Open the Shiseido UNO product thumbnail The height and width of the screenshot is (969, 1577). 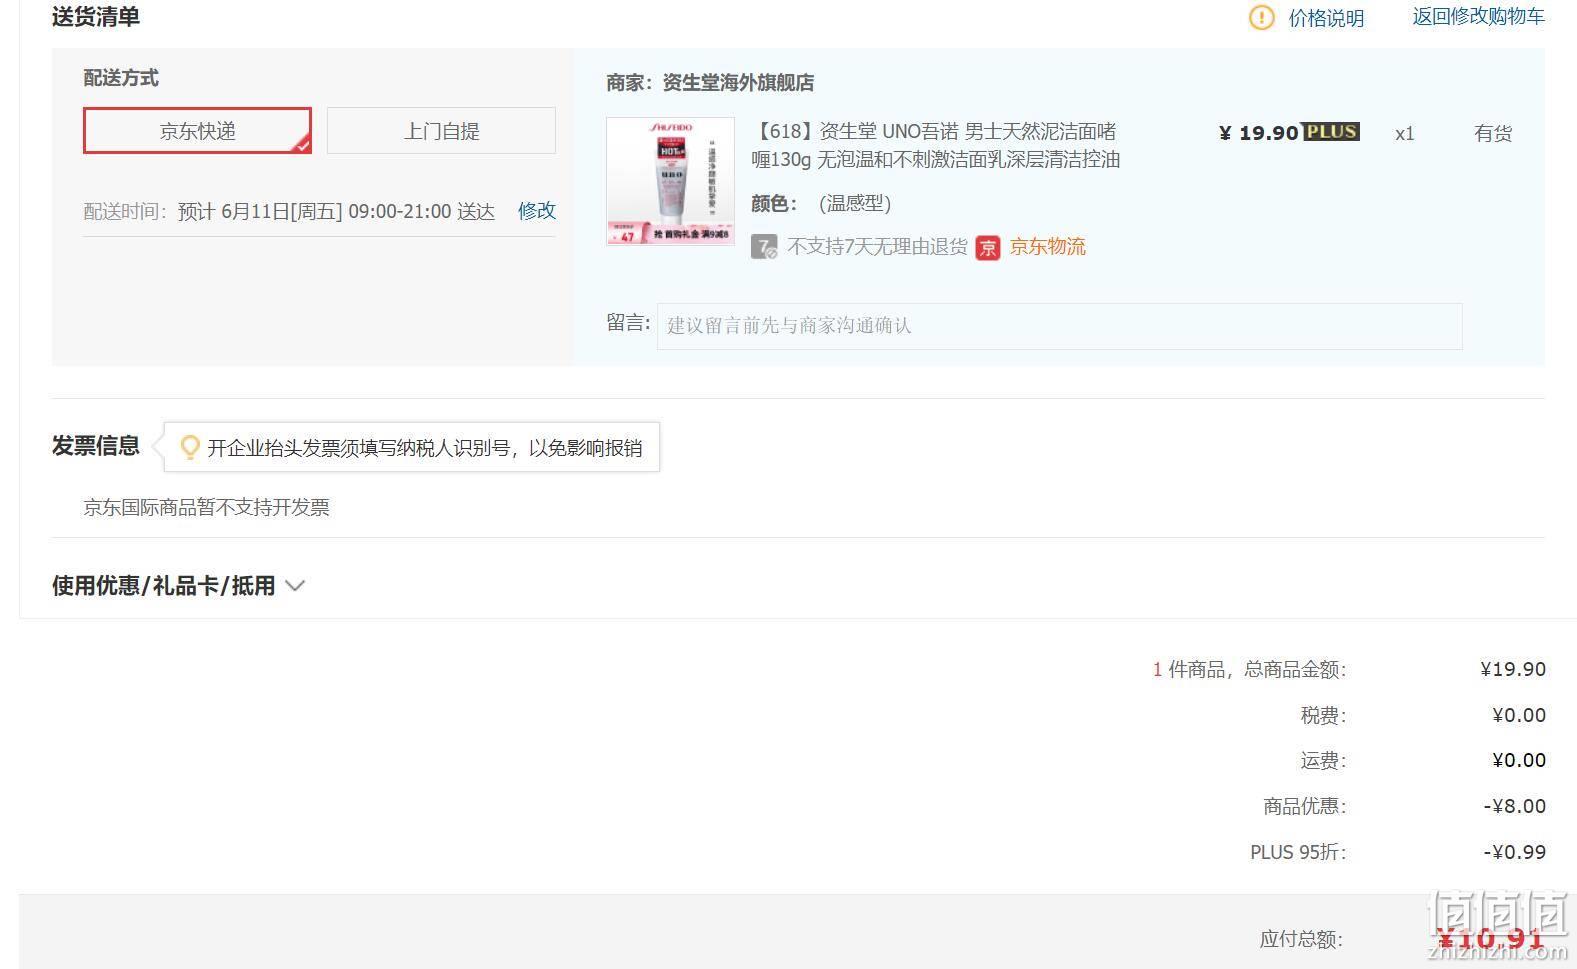[x=670, y=181]
